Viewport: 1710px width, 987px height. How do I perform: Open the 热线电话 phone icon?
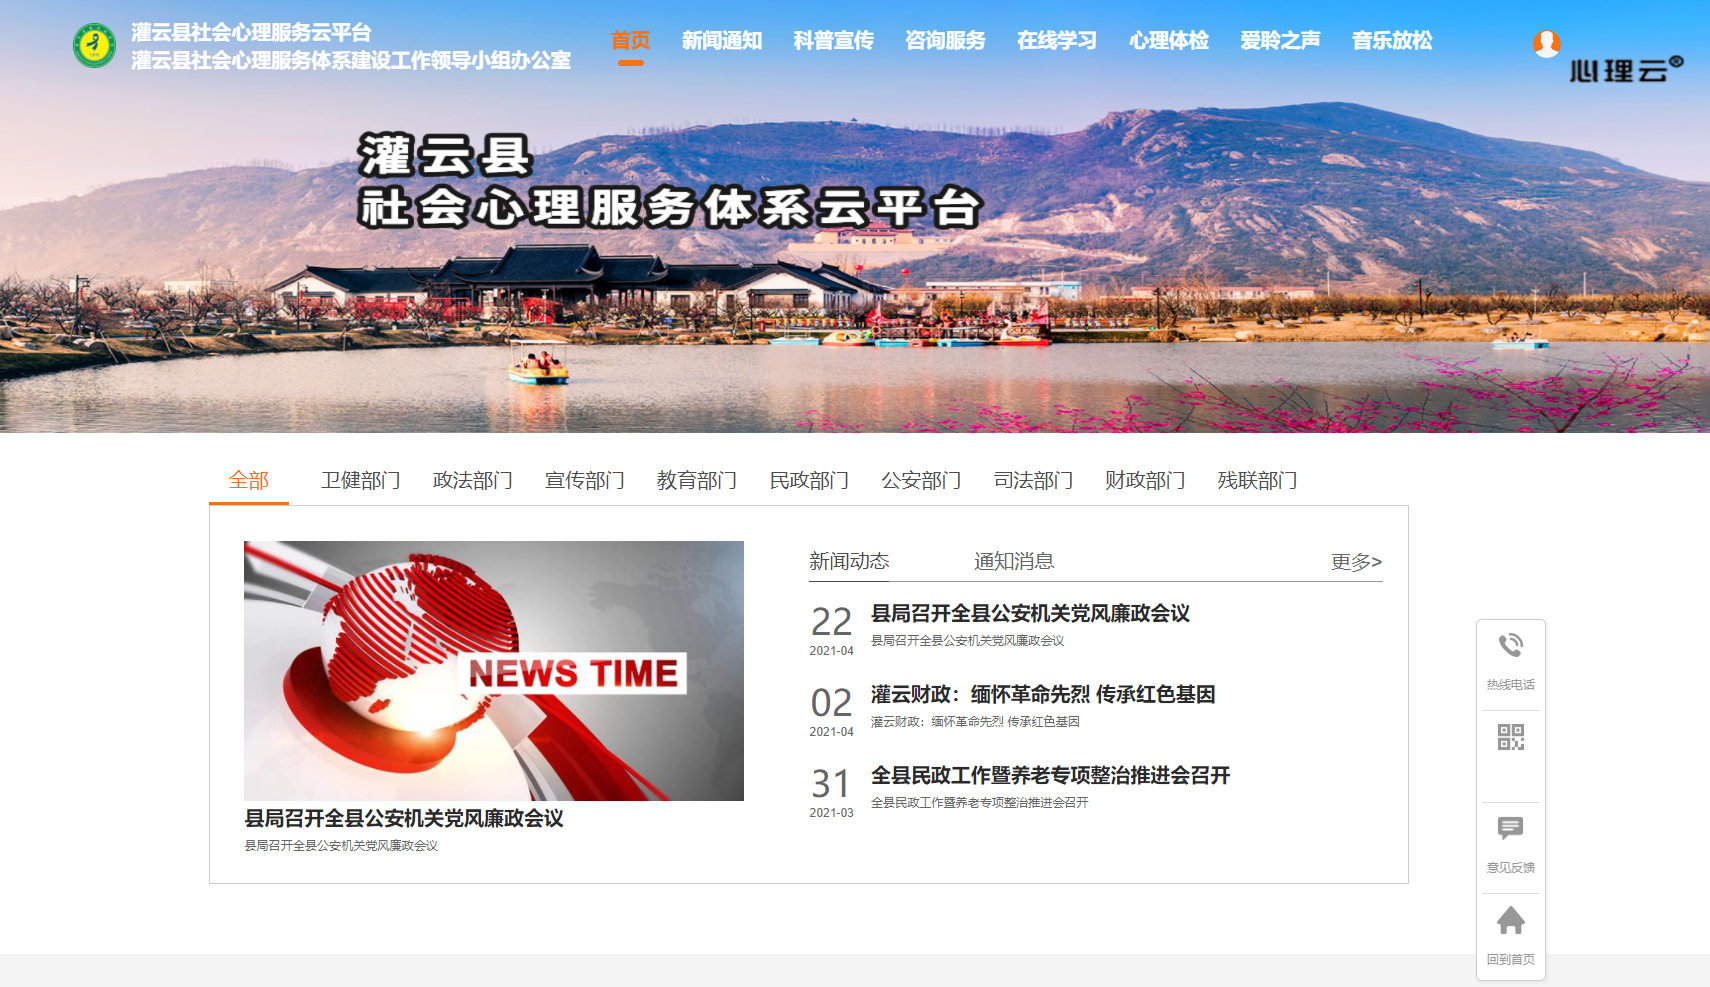tap(1510, 646)
